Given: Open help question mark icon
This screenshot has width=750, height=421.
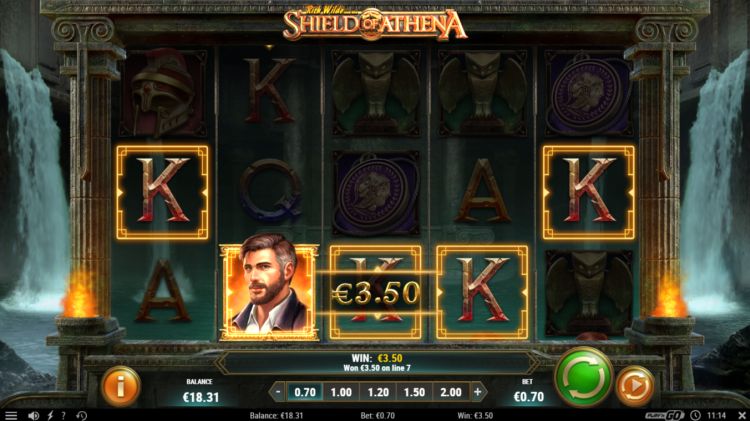Looking at the screenshot, I should pyautogui.click(x=63, y=416).
